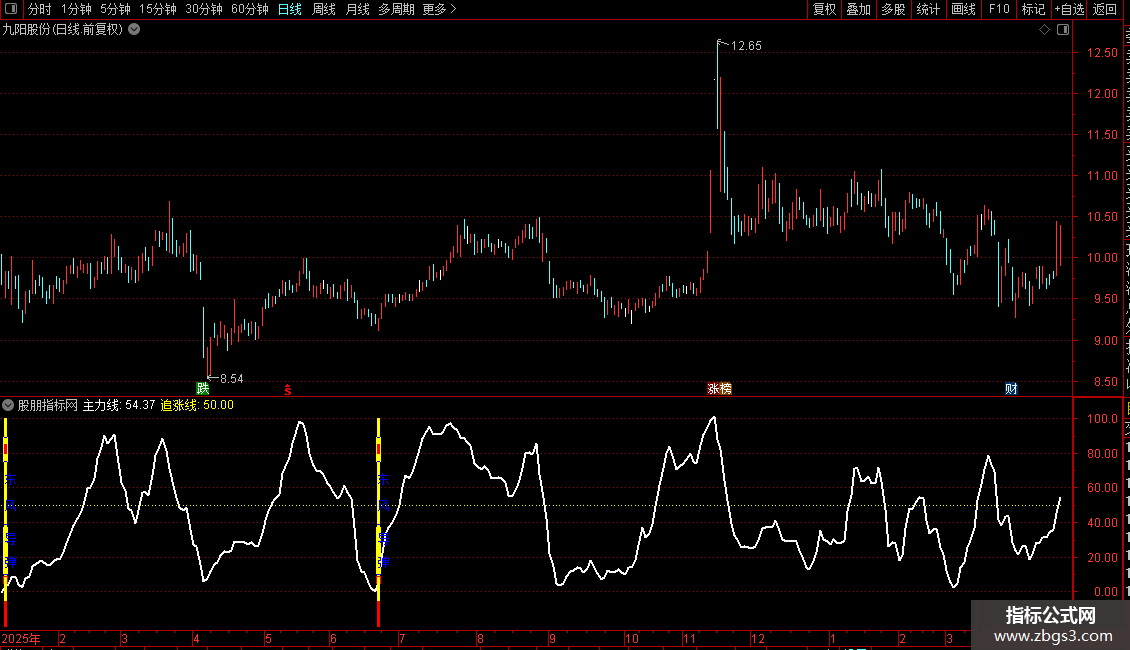This screenshot has height=650, width=1130.
Task: Open the 股朋指标网 indicator dropdown arrow
Action: click(x=8, y=405)
